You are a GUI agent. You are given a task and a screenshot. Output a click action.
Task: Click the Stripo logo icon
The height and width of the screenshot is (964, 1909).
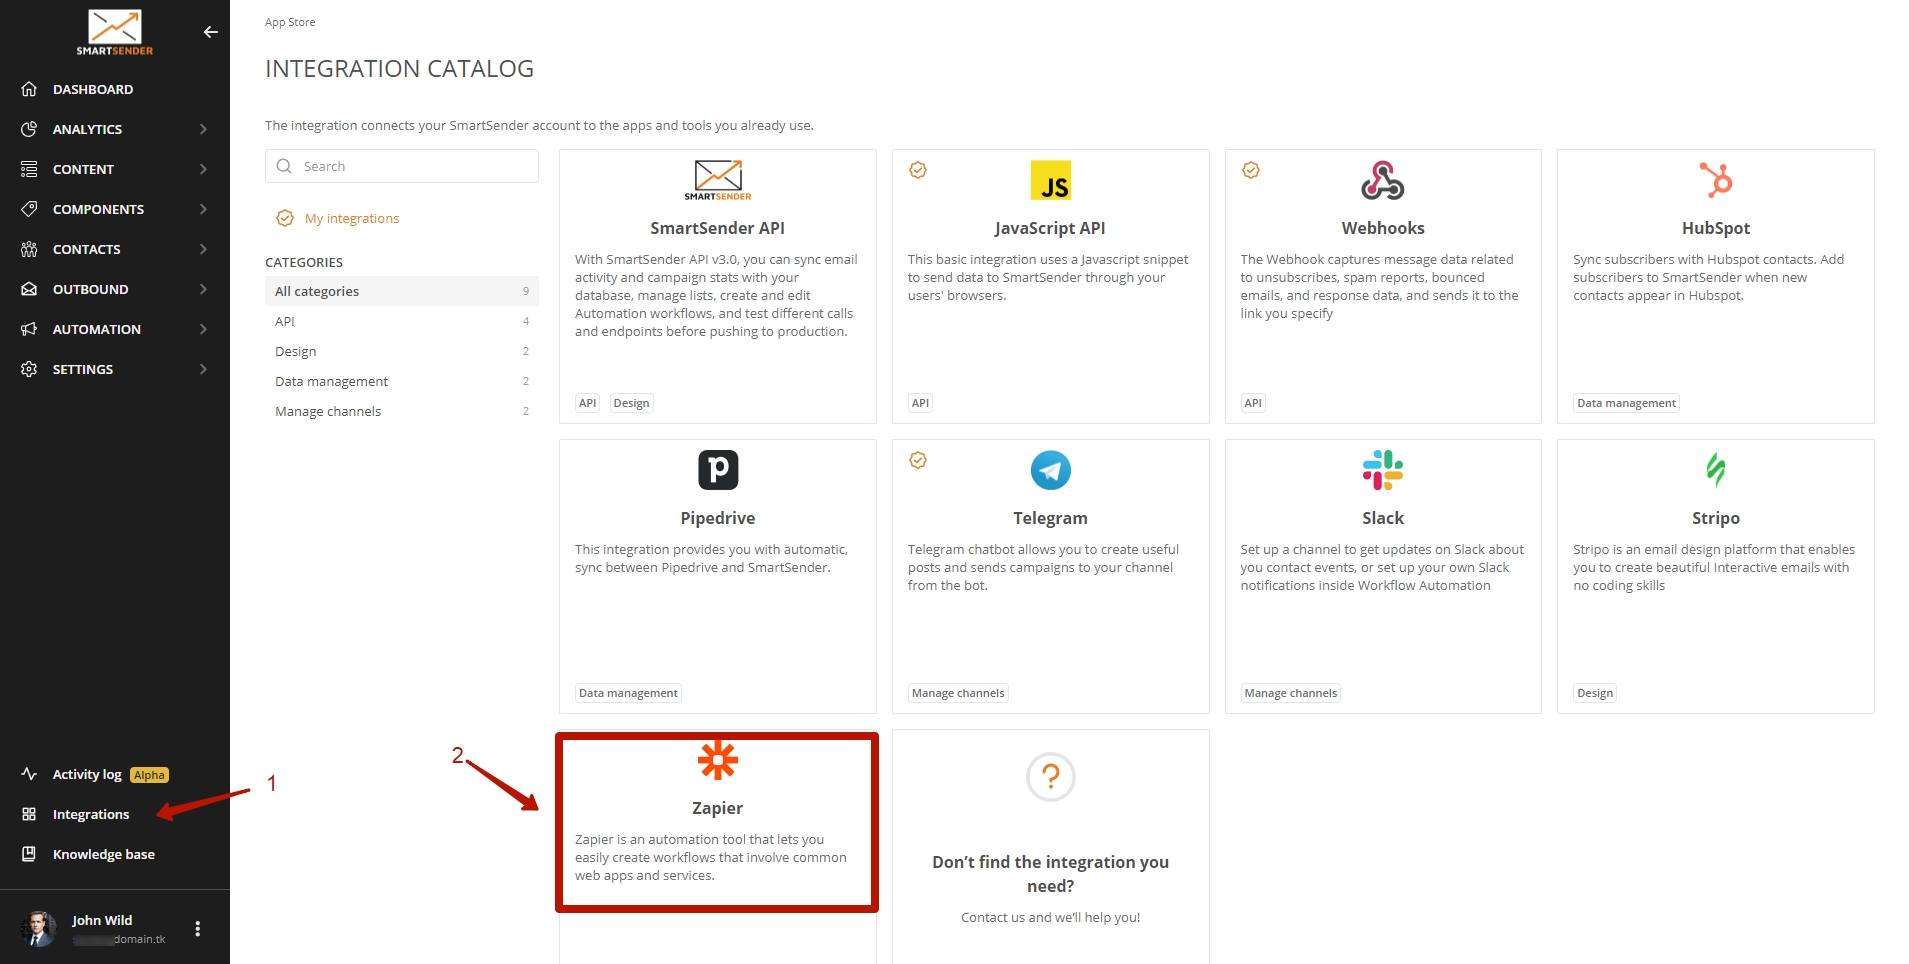coord(1715,470)
